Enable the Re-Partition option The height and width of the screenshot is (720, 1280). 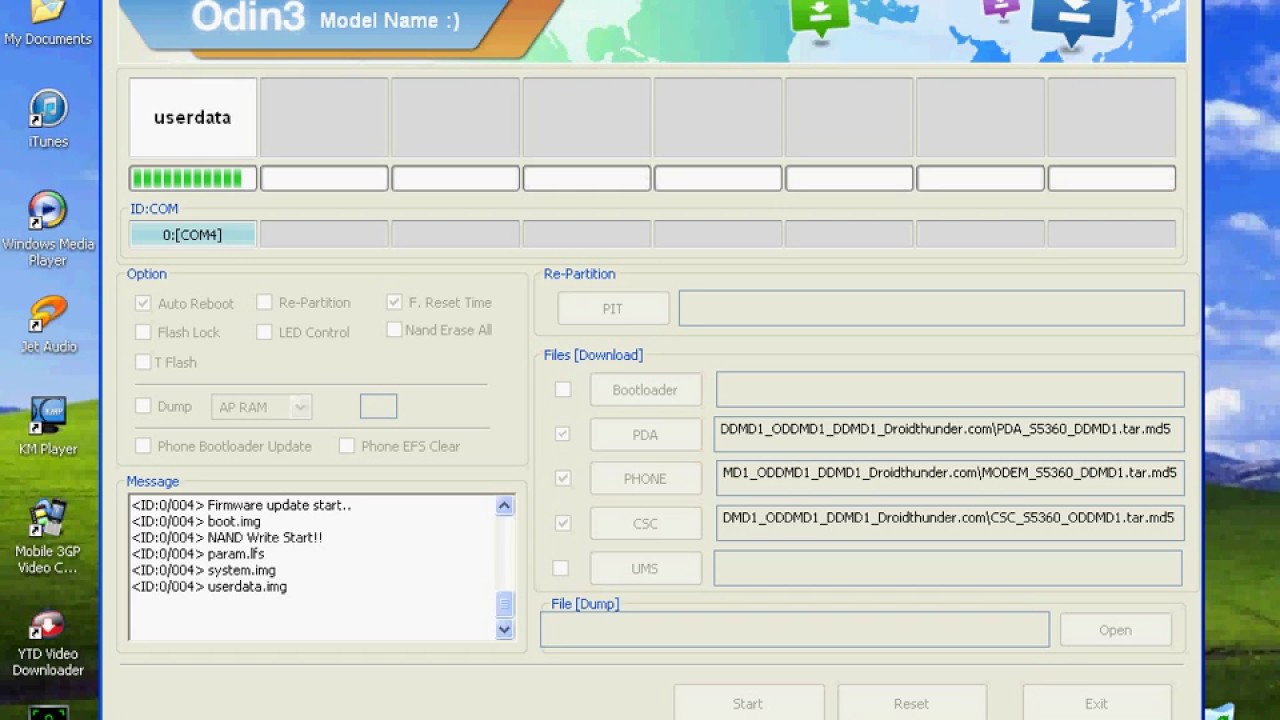(x=264, y=302)
